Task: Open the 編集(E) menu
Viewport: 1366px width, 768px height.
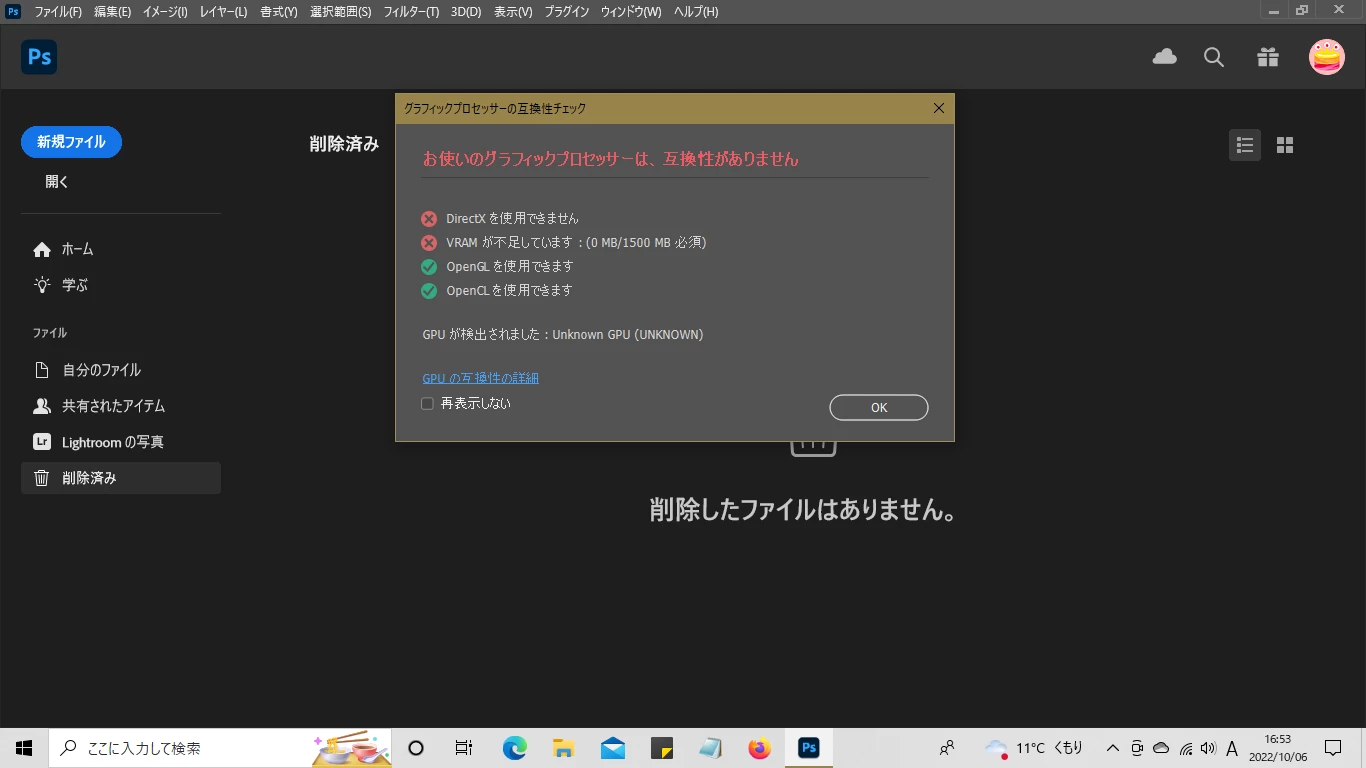Action: (x=112, y=12)
